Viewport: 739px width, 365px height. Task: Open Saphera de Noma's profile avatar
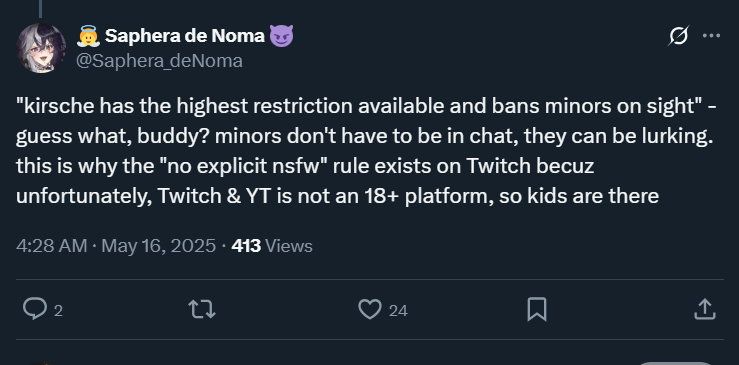tap(41, 48)
